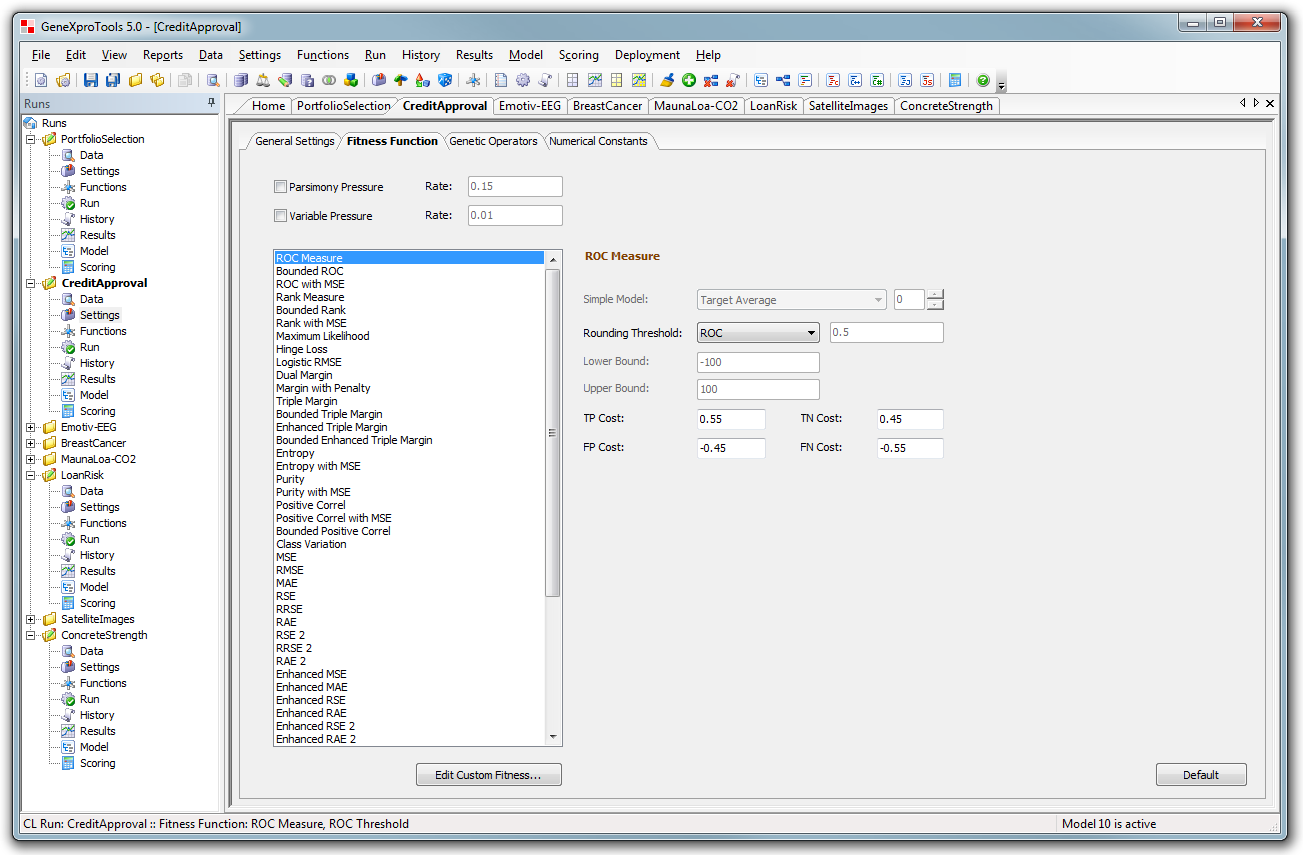Viewport: 1303px width, 855px height.
Task: Collapse the ConcreteStrength tree node
Action: coord(31,635)
